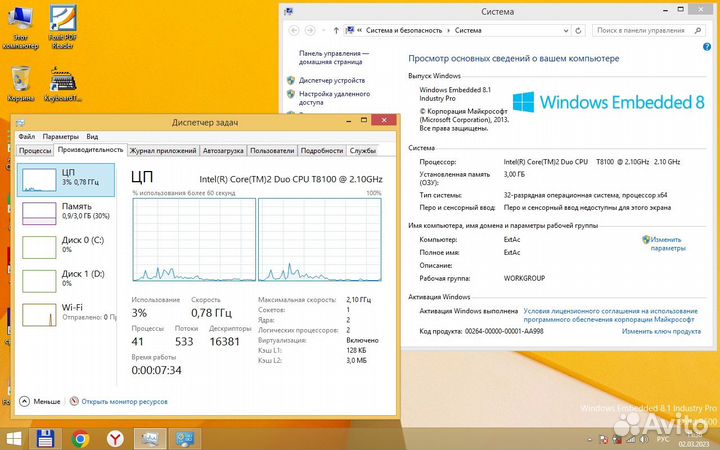Open Настройка удаленного доступа link
This screenshot has width=720, height=450.
334,98
